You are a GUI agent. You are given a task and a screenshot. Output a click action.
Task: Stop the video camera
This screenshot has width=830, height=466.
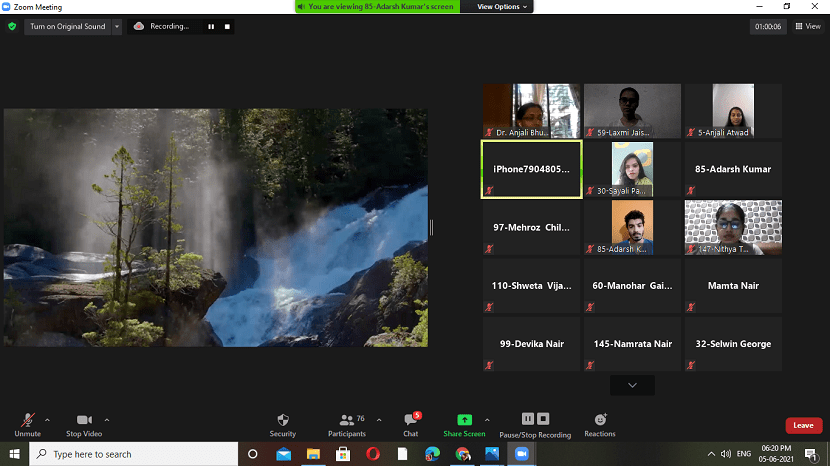click(x=85, y=421)
